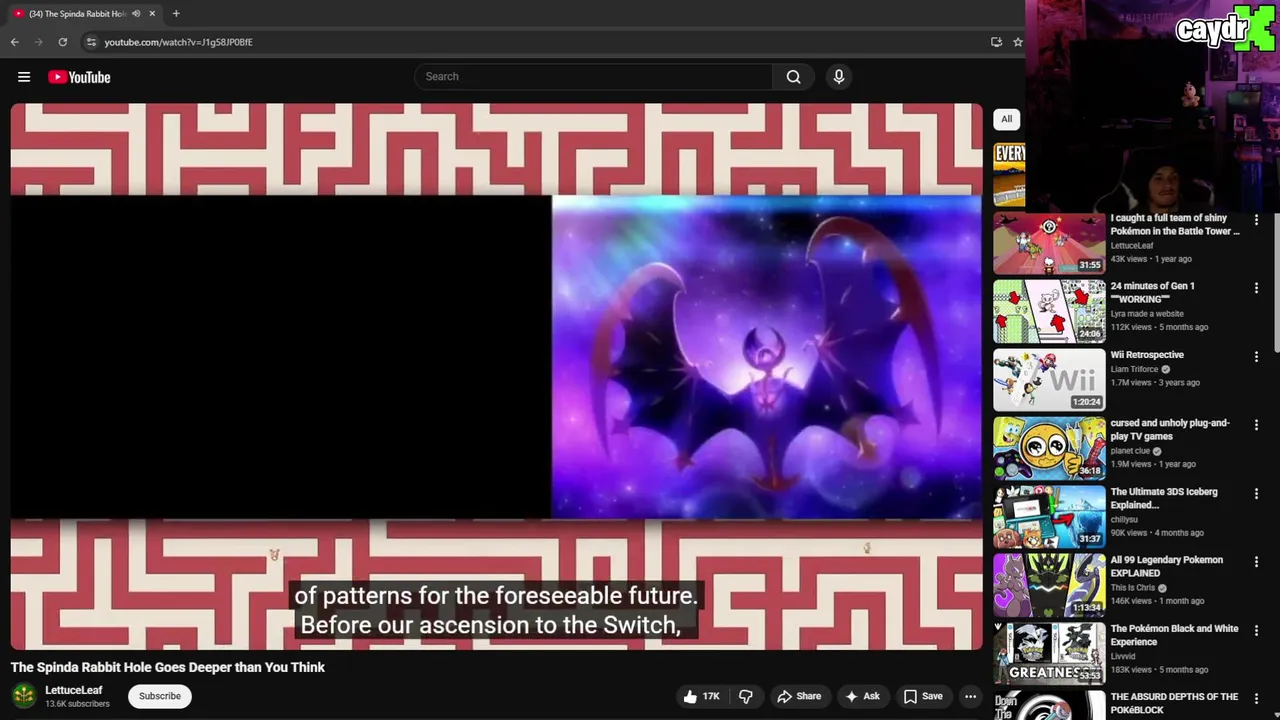Open shiny Pokémon Battle Tower video thumbnail
1280x720 pixels.
click(x=1049, y=243)
